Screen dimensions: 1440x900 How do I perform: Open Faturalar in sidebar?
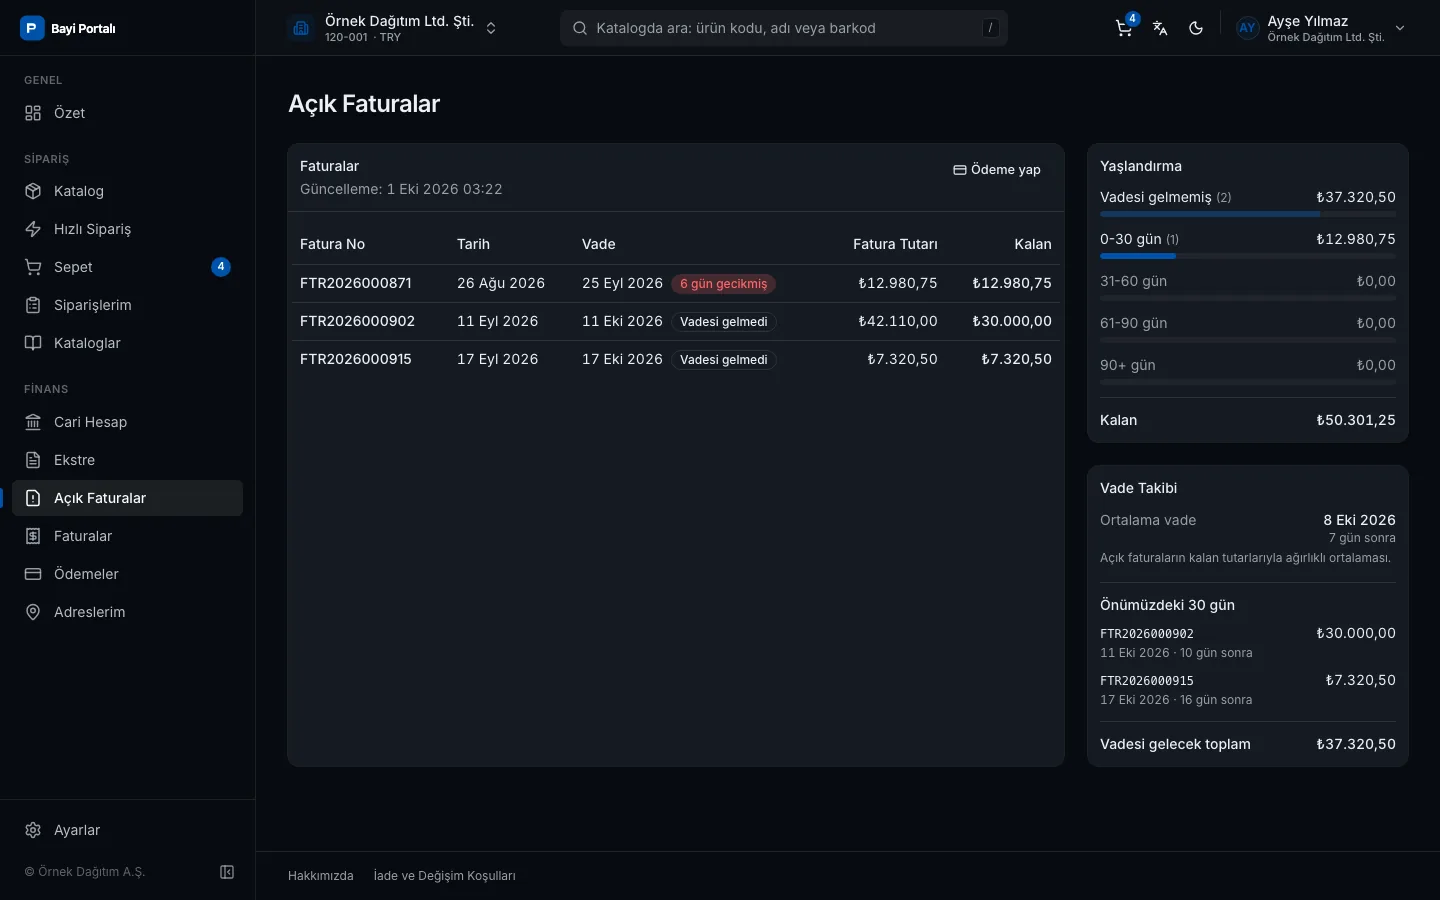[127, 536]
